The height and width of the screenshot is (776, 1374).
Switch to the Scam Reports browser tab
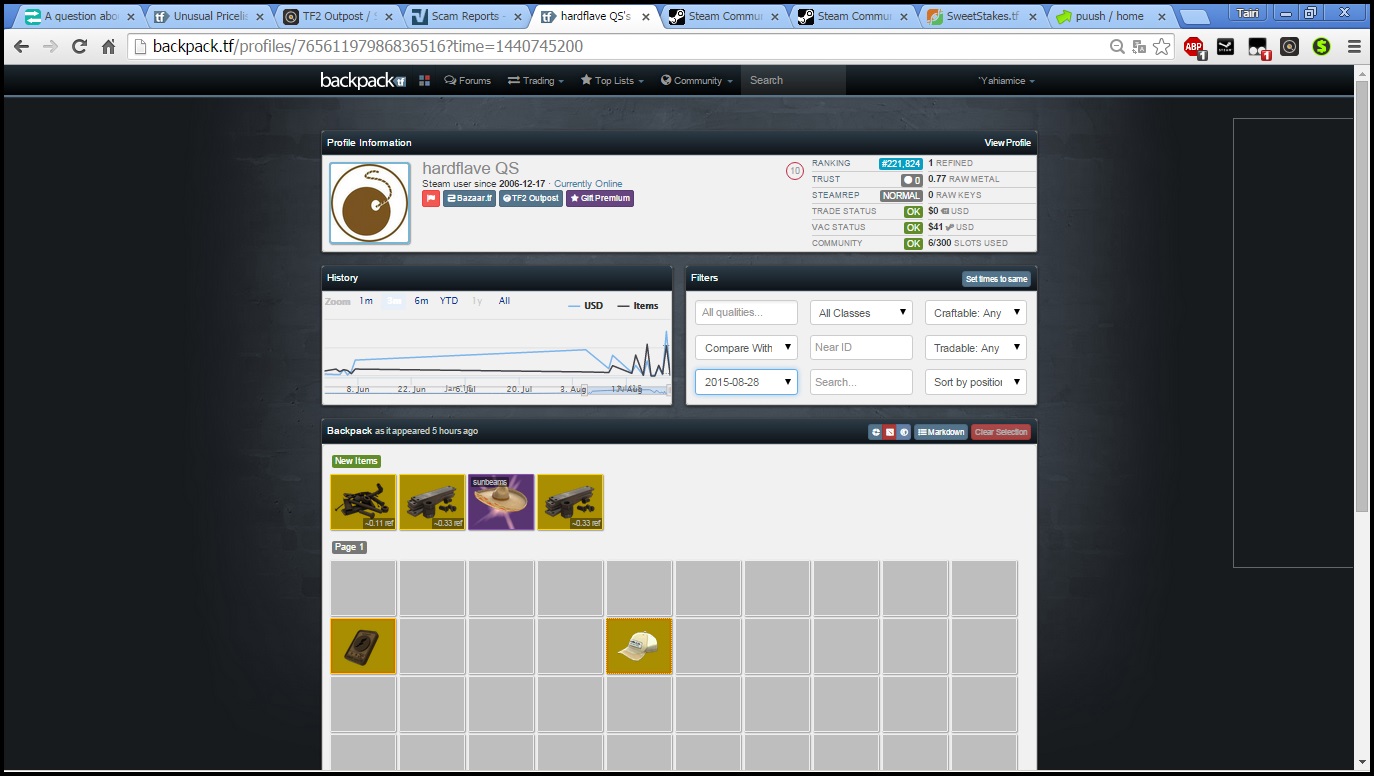coord(468,16)
